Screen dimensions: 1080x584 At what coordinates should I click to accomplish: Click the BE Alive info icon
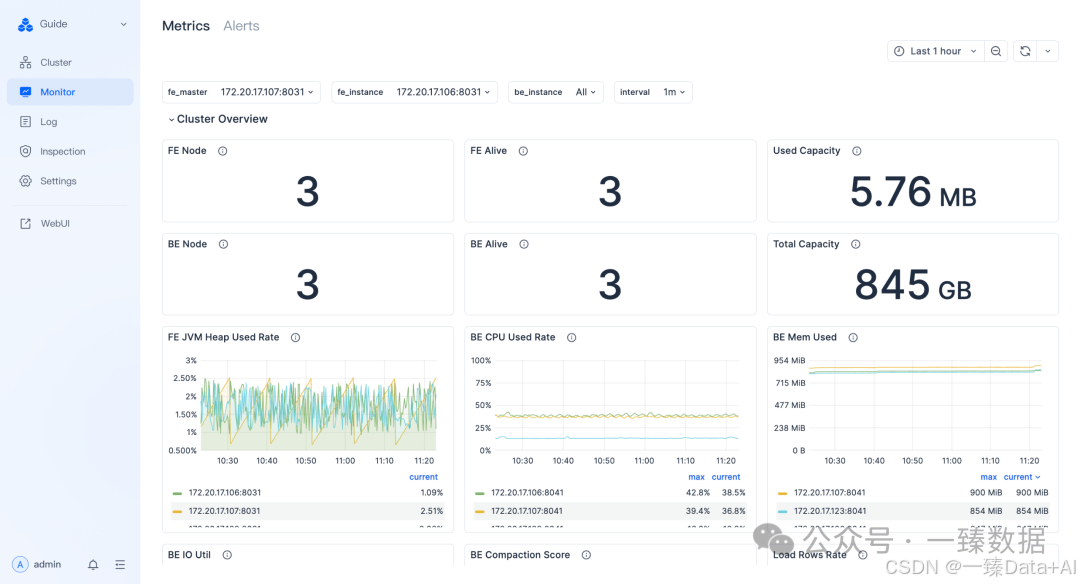[x=524, y=244]
